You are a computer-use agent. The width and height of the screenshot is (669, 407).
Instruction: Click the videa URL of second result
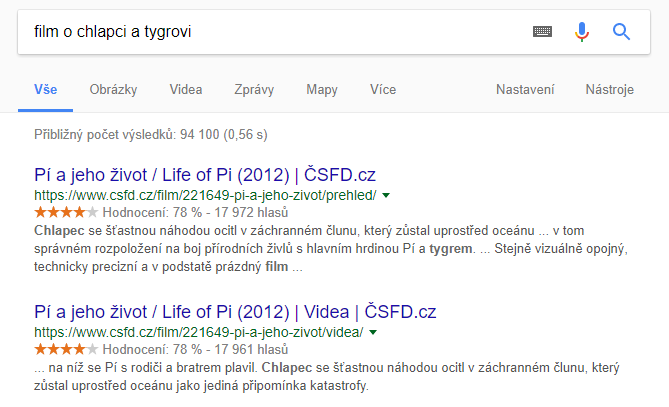pos(199,332)
